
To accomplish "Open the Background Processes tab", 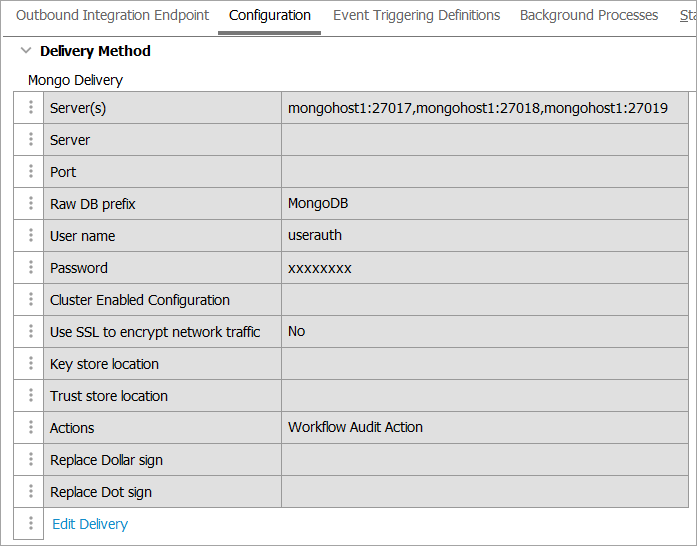I will pos(589,16).
